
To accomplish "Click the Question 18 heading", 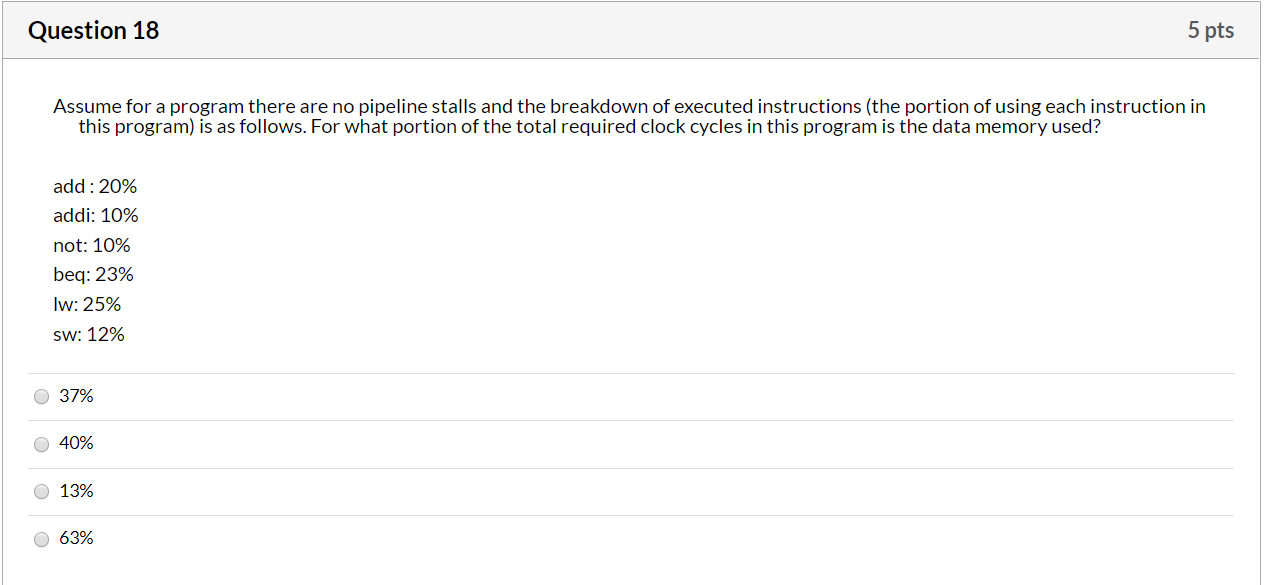I will pos(93,30).
